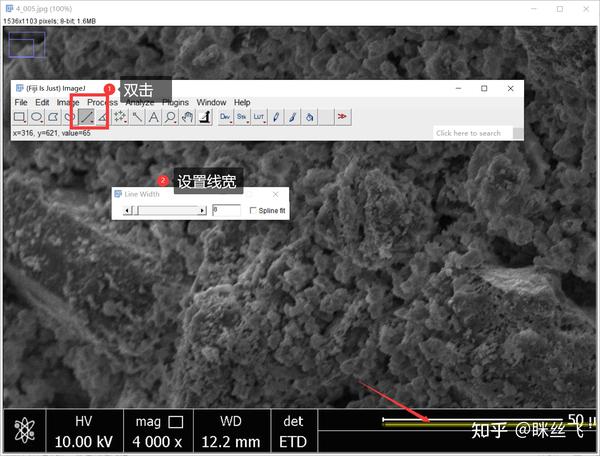
Task: Click the 'ETD' detector label
Action: pyautogui.click(x=293, y=442)
